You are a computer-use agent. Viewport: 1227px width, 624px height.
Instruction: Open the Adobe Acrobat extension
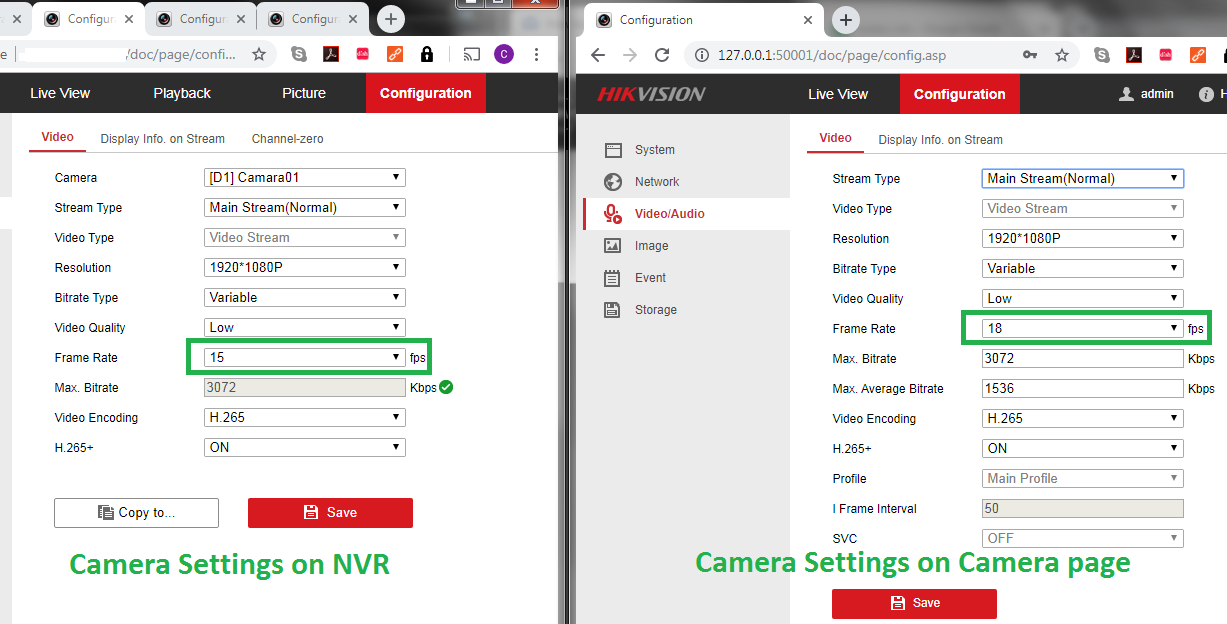[1133, 54]
